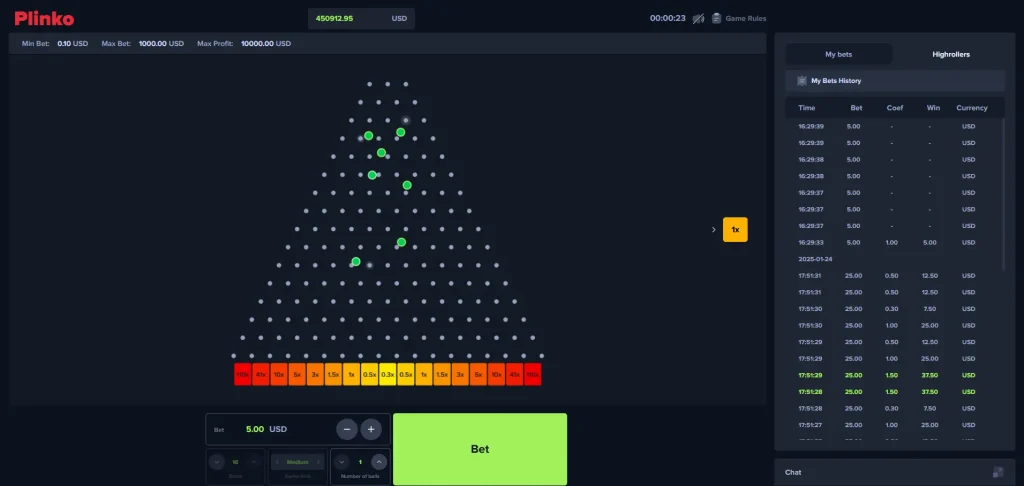Screen dimensions: 1024x486
Task: Increase the number of balls
Action: [379, 462]
